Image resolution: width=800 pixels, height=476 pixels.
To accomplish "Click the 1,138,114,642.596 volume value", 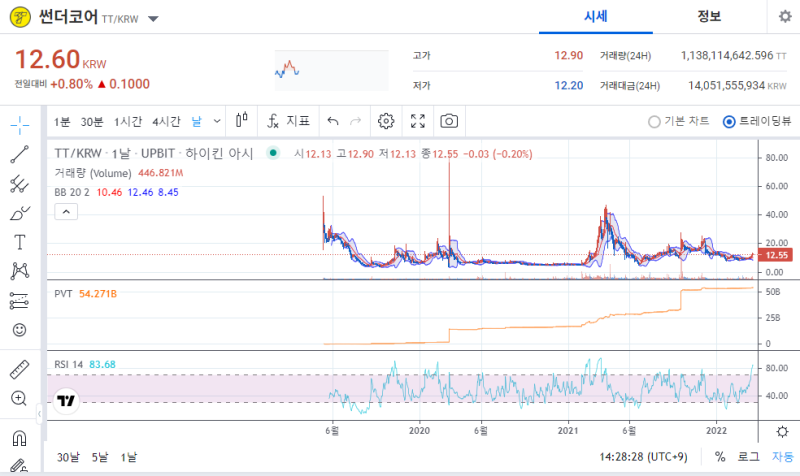I will coord(727,55).
